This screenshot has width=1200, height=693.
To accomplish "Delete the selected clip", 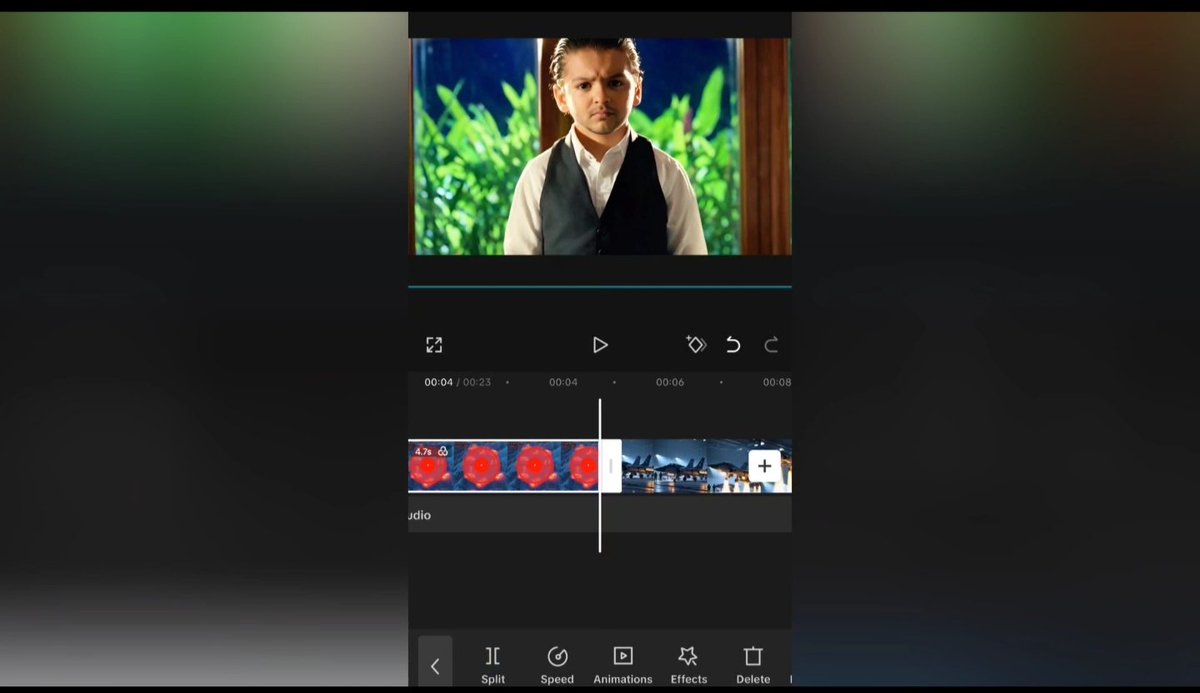I will coord(753,665).
